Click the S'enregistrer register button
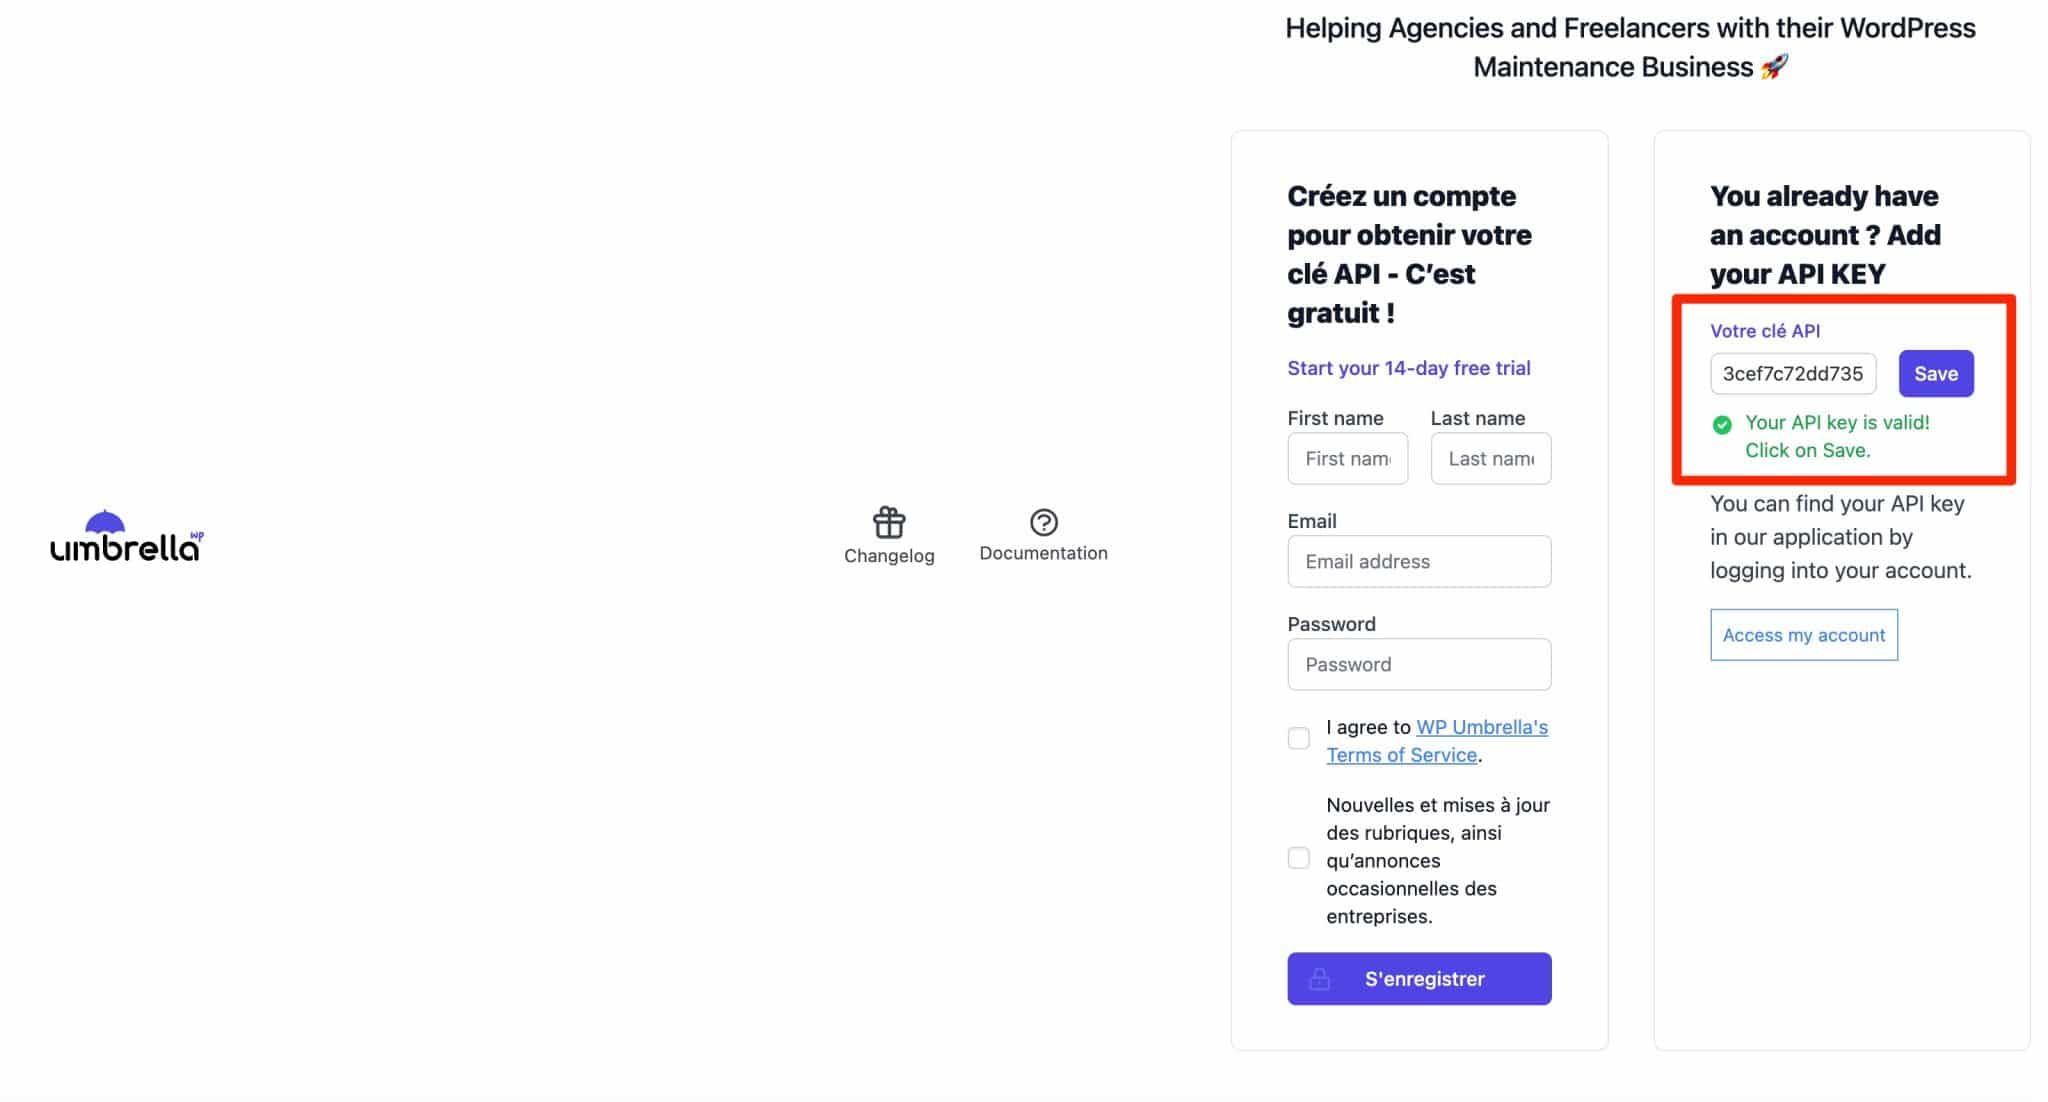This screenshot has height=1102, width=2048. pyautogui.click(x=1424, y=979)
